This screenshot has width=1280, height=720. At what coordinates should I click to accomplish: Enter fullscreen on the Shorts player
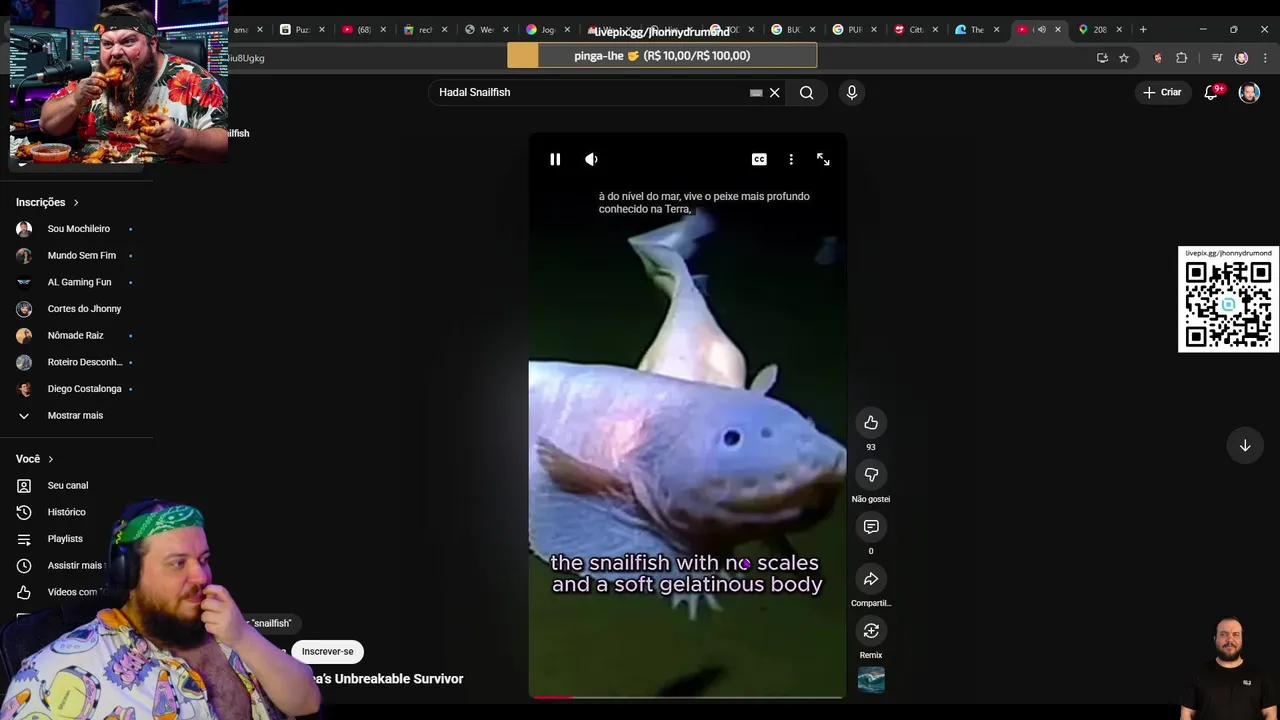coord(823,159)
